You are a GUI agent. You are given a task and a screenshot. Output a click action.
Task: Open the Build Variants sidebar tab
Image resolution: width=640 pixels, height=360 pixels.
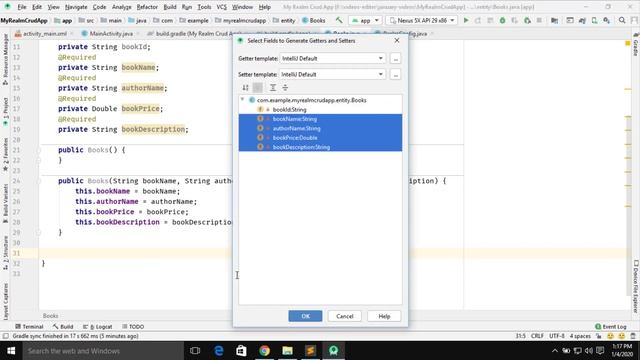pos(5,203)
